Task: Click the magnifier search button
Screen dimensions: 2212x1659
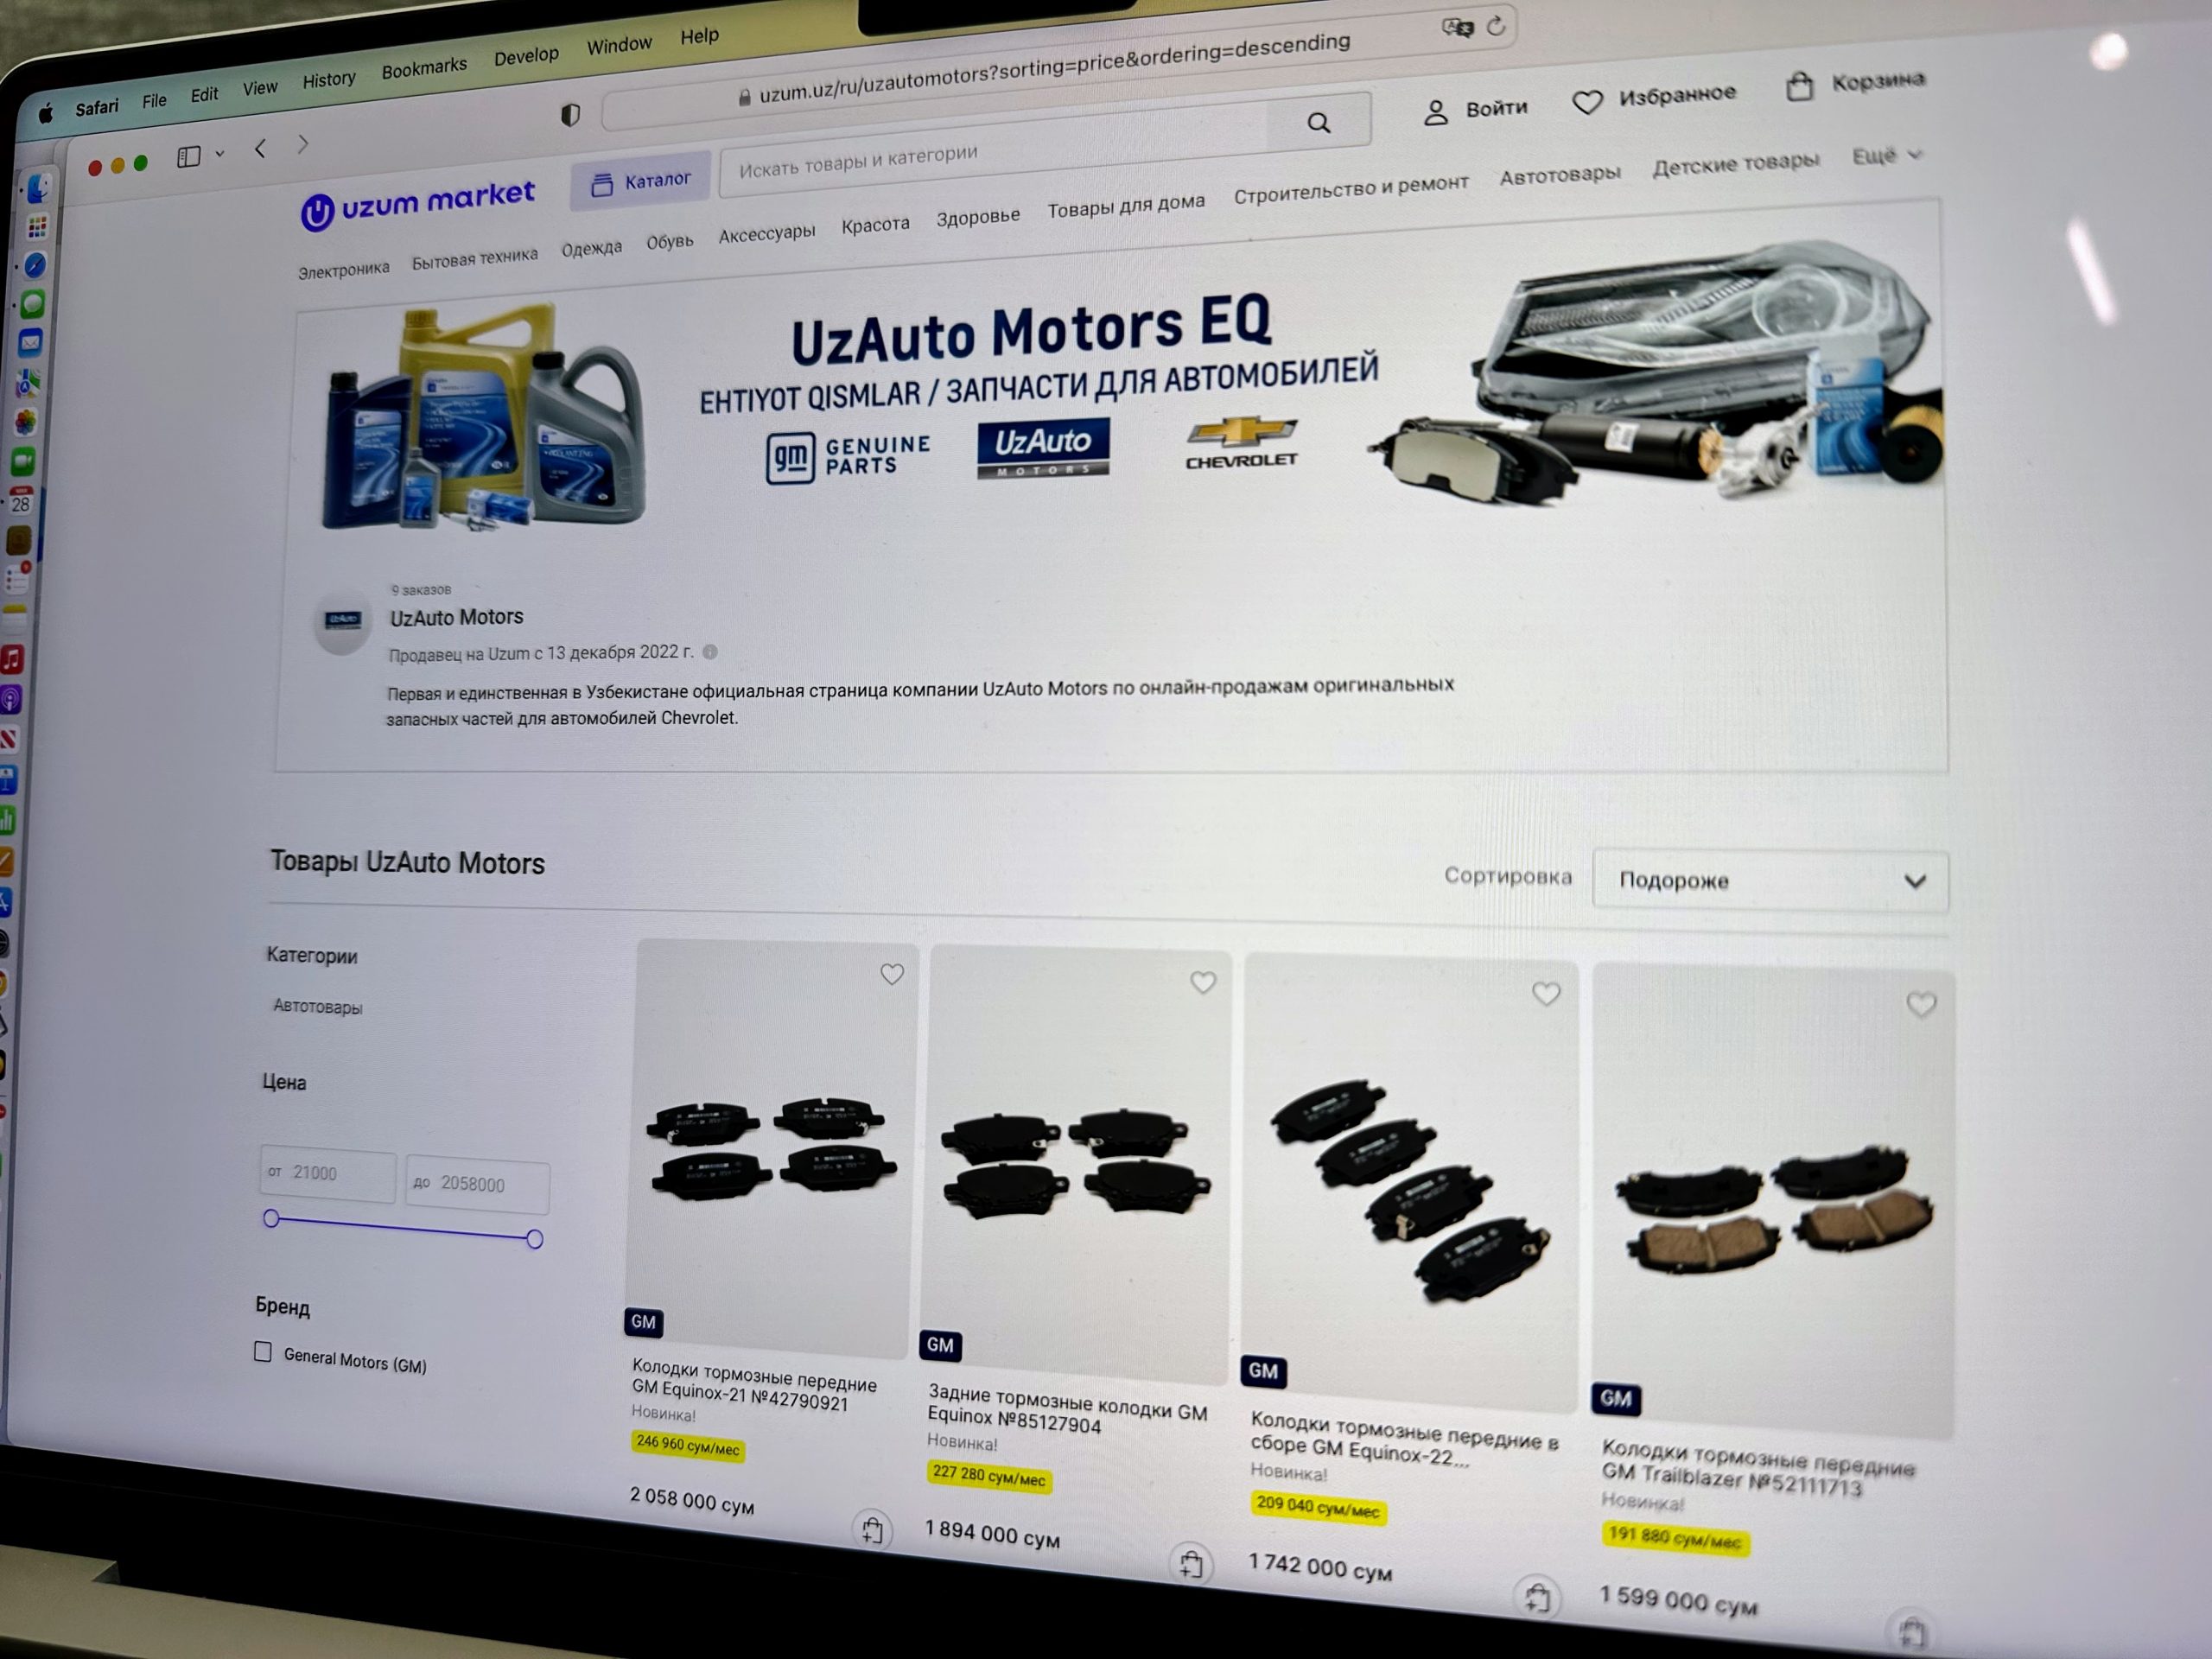Action: click(x=1319, y=122)
